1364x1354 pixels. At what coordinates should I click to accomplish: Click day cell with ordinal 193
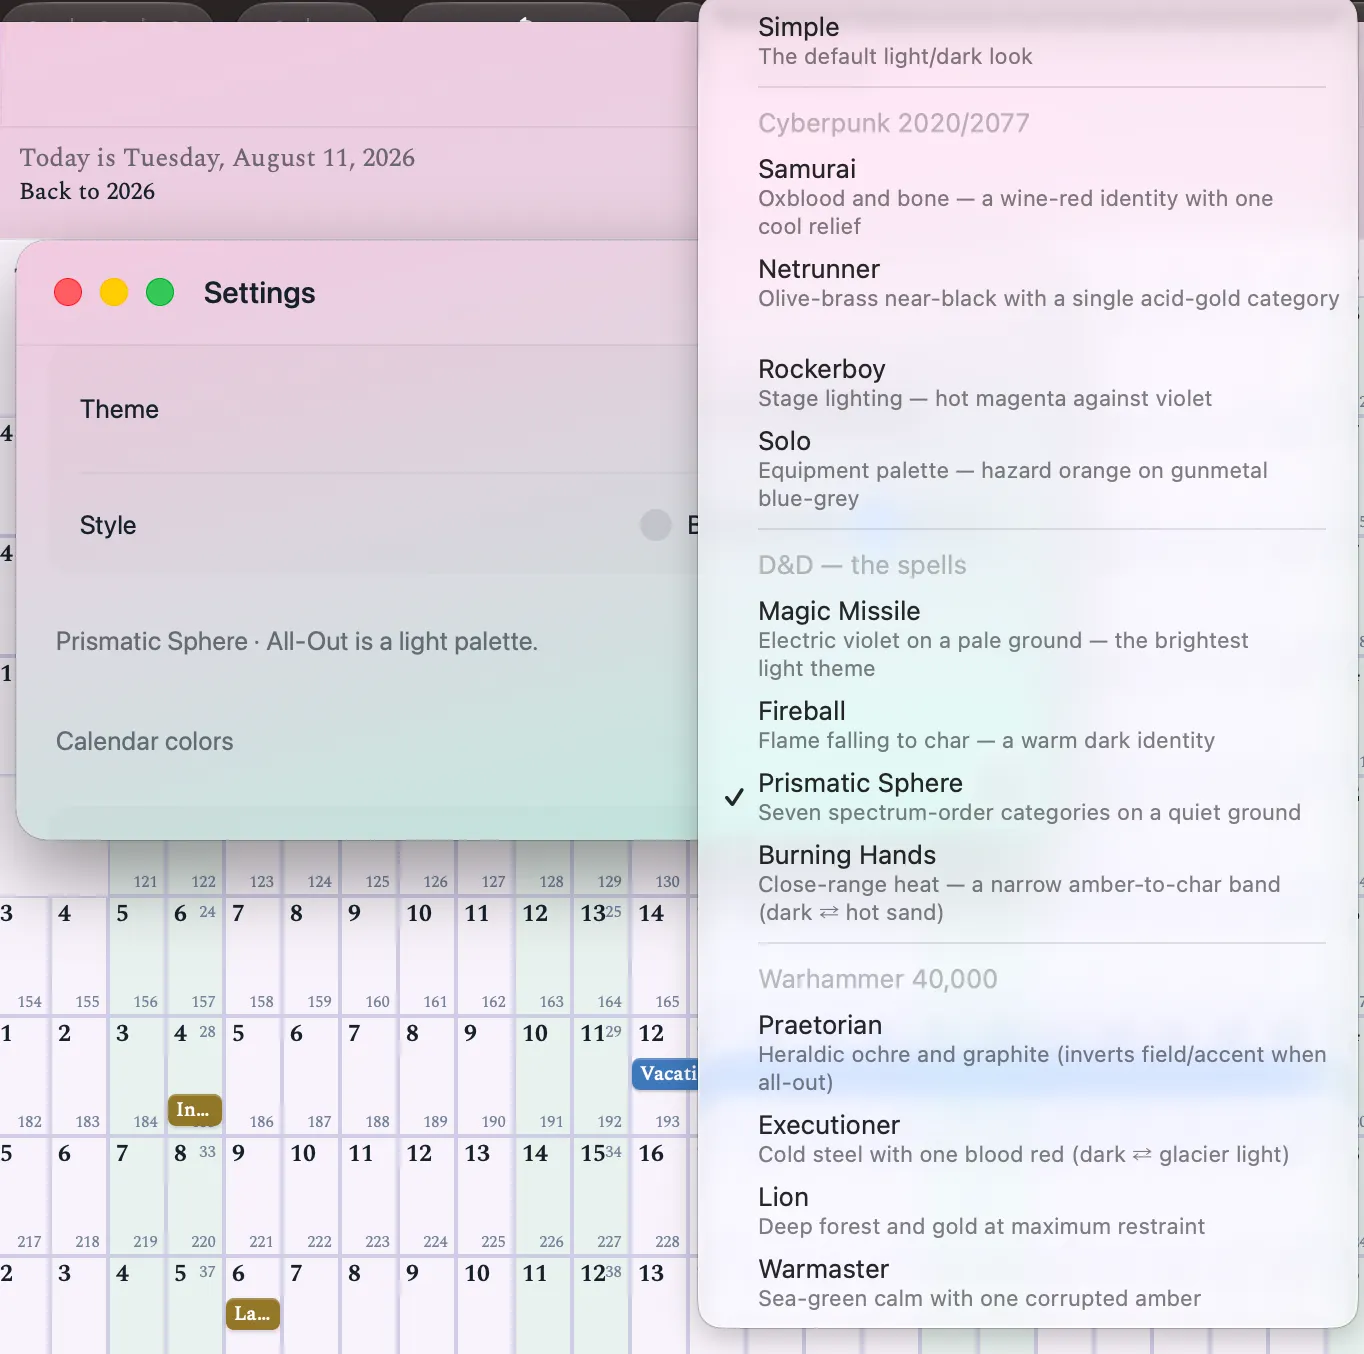(x=659, y=1075)
